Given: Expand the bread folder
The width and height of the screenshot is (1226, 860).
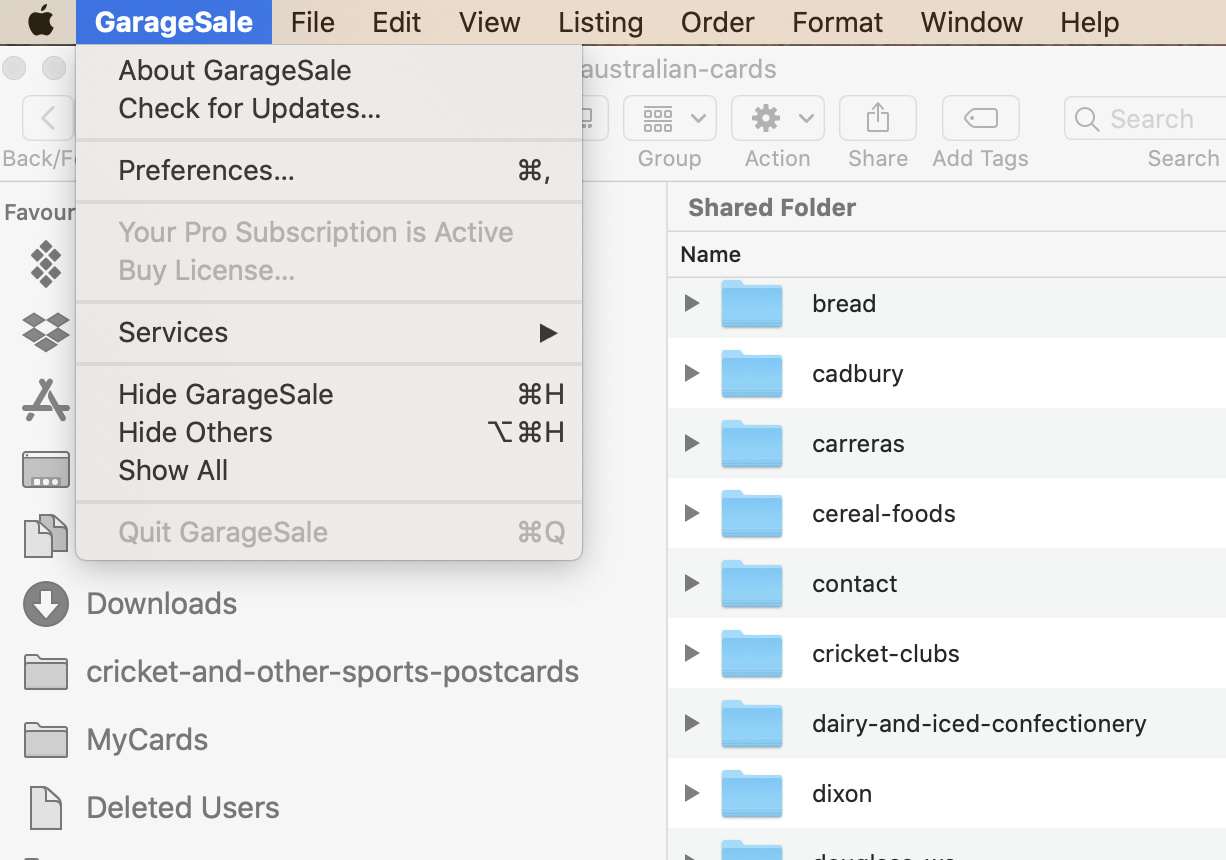Looking at the screenshot, I should pos(691,303).
